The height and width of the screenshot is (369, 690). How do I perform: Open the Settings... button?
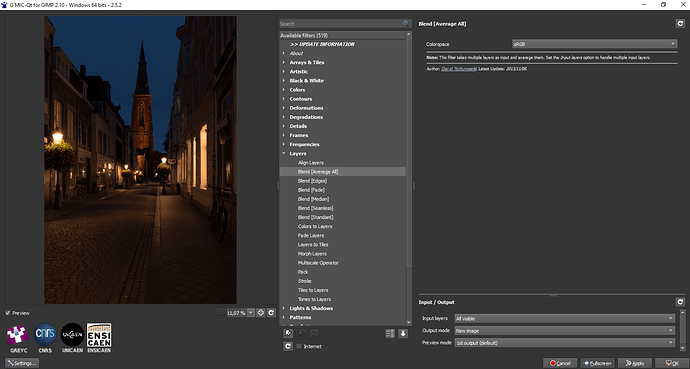22,363
